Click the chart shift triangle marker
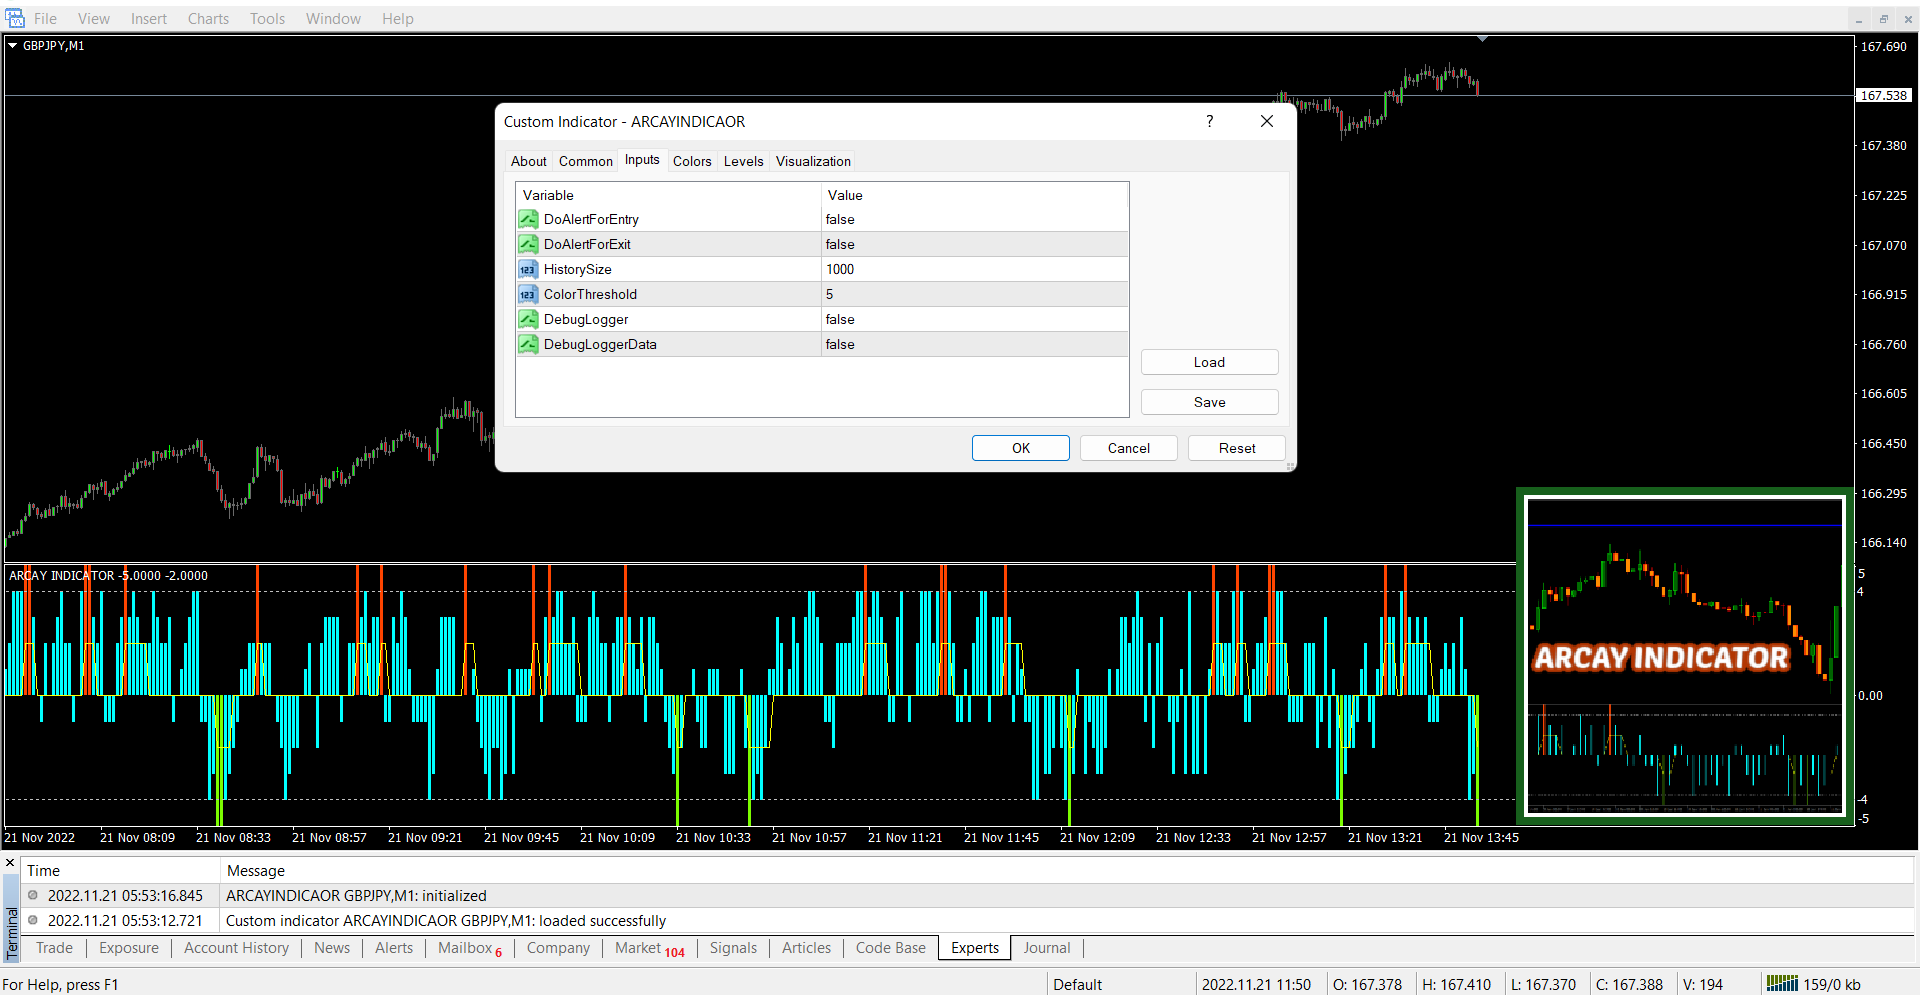 [1482, 39]
